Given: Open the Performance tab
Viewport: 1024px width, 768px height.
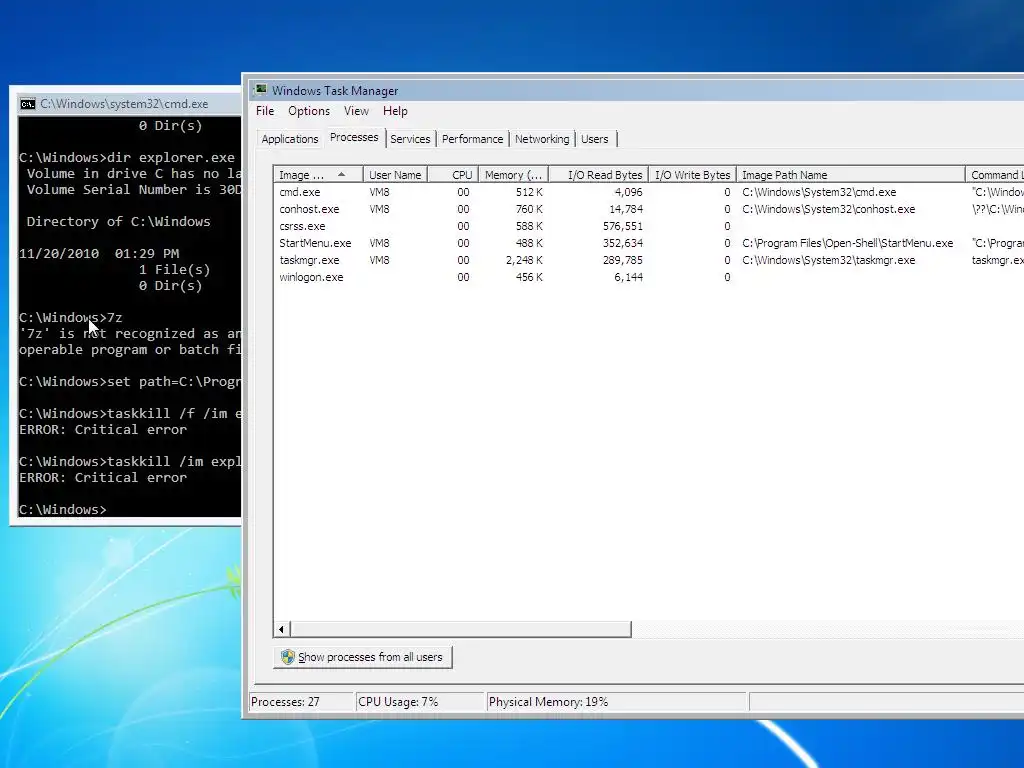Looking at the screenshot, I should coord(472,139).
